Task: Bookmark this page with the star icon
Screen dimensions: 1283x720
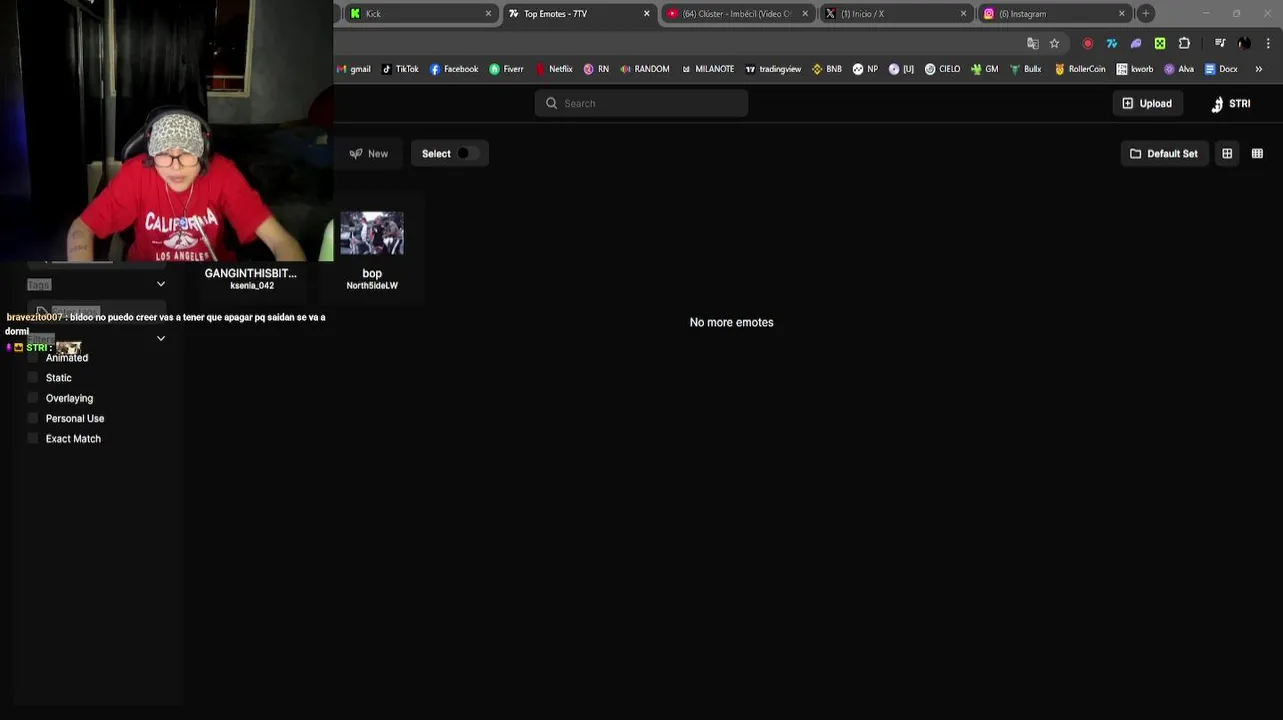Action: 1054,43
